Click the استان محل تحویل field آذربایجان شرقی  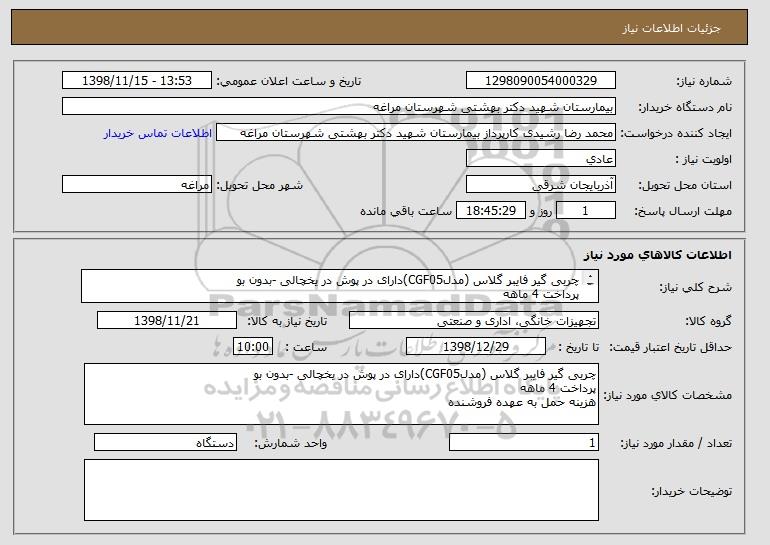click(x=541, y=185)
